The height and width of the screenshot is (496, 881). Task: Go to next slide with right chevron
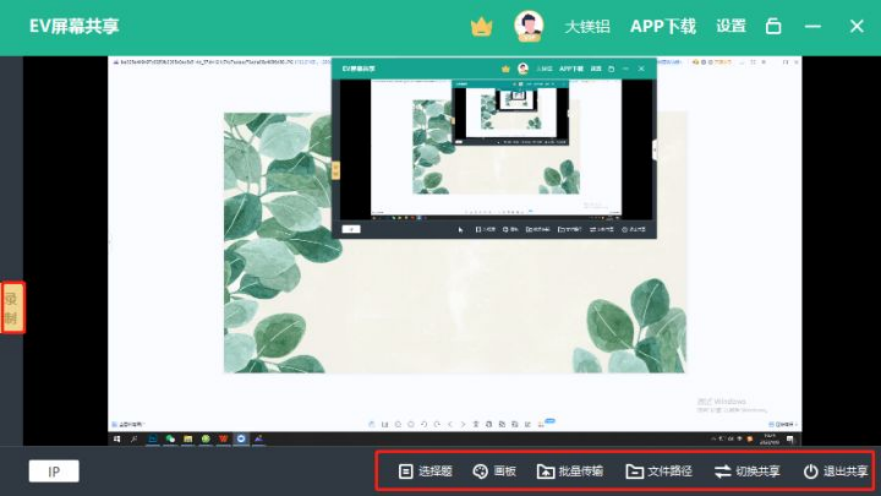(x=463, y=424)
